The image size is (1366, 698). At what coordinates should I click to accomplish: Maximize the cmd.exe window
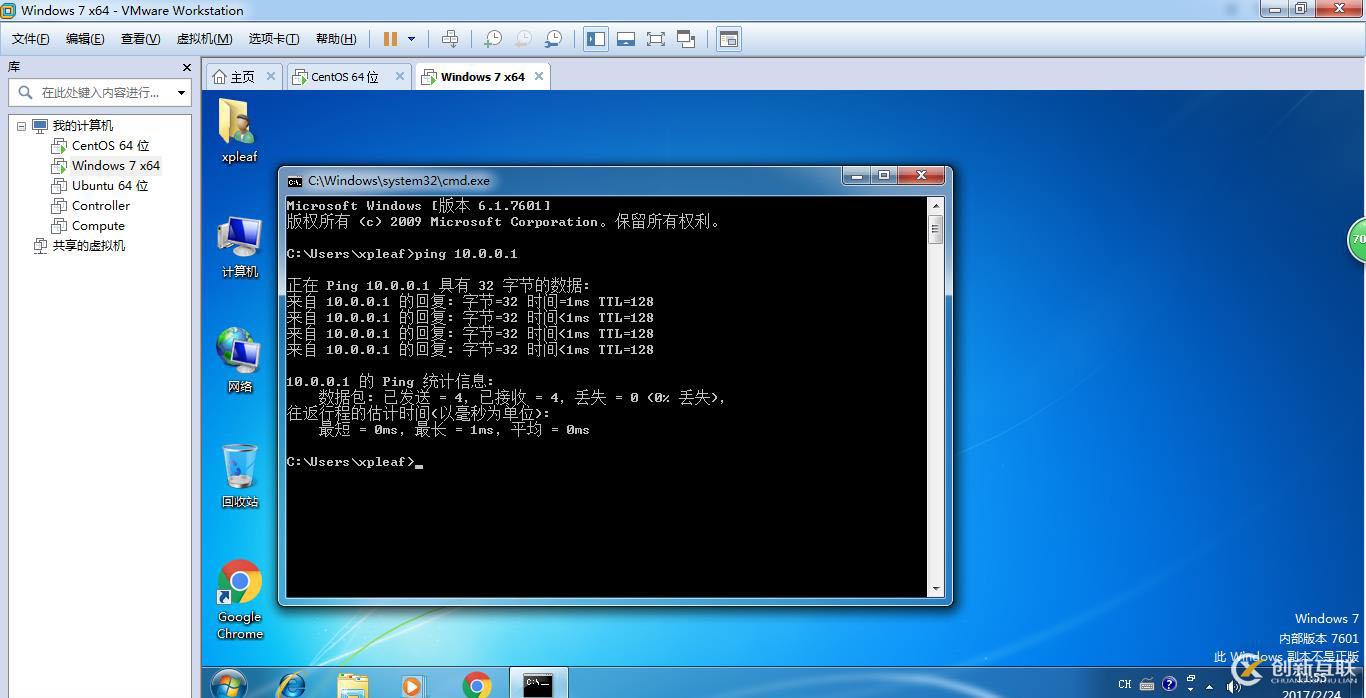coord(884,176)
